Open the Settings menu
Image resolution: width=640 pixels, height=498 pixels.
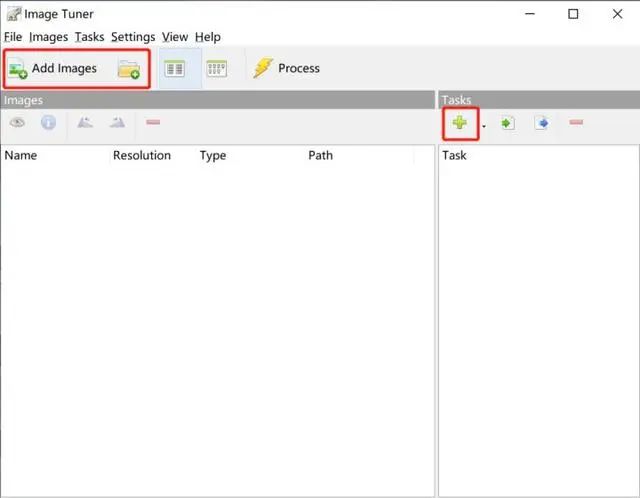(x=133, y=37)
